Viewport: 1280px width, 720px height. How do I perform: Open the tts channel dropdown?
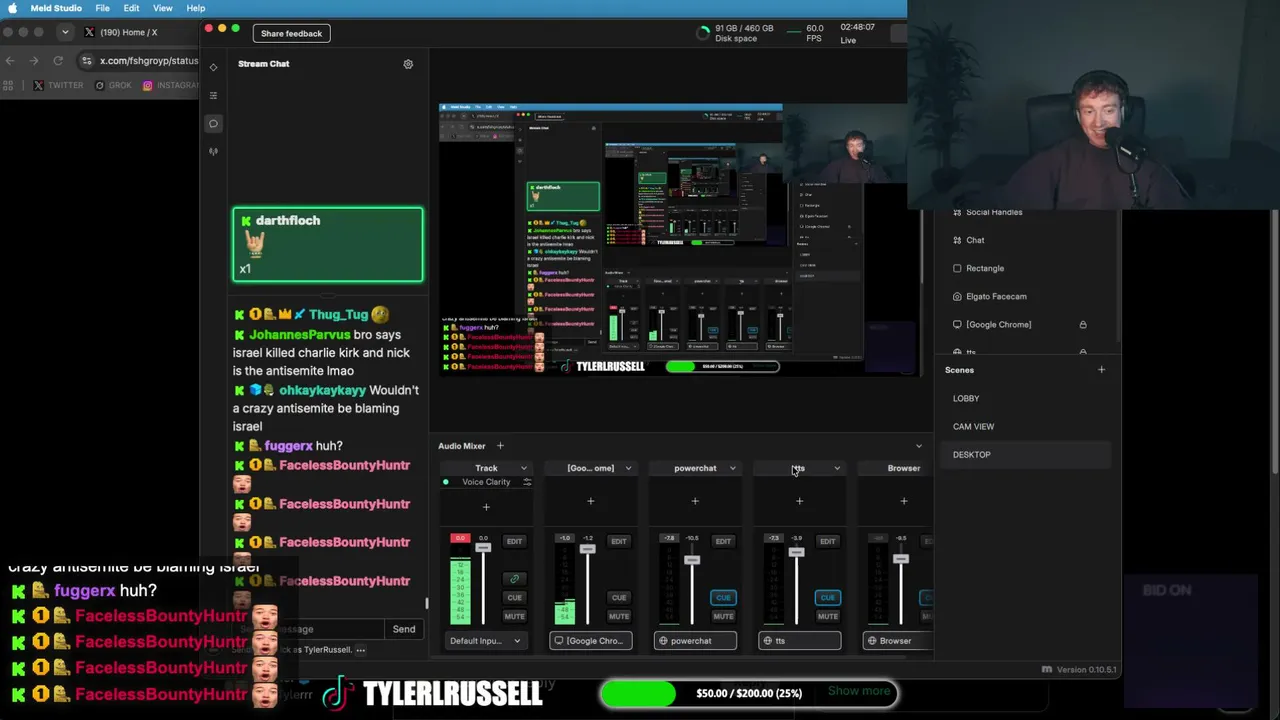[x=837, y=468]
